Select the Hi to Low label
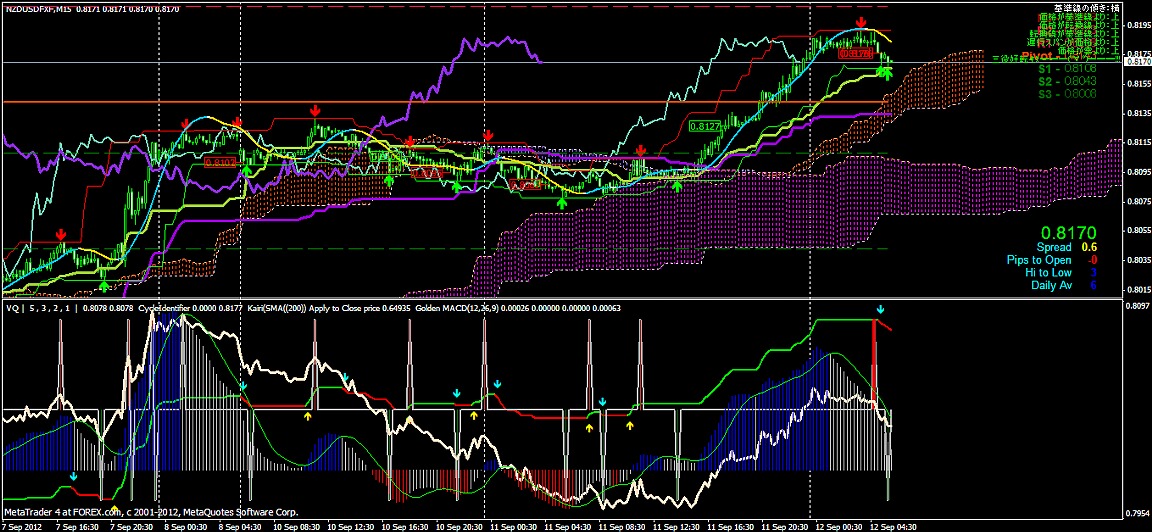The width and height of the screenshot is (1152, 532). 1048,273
